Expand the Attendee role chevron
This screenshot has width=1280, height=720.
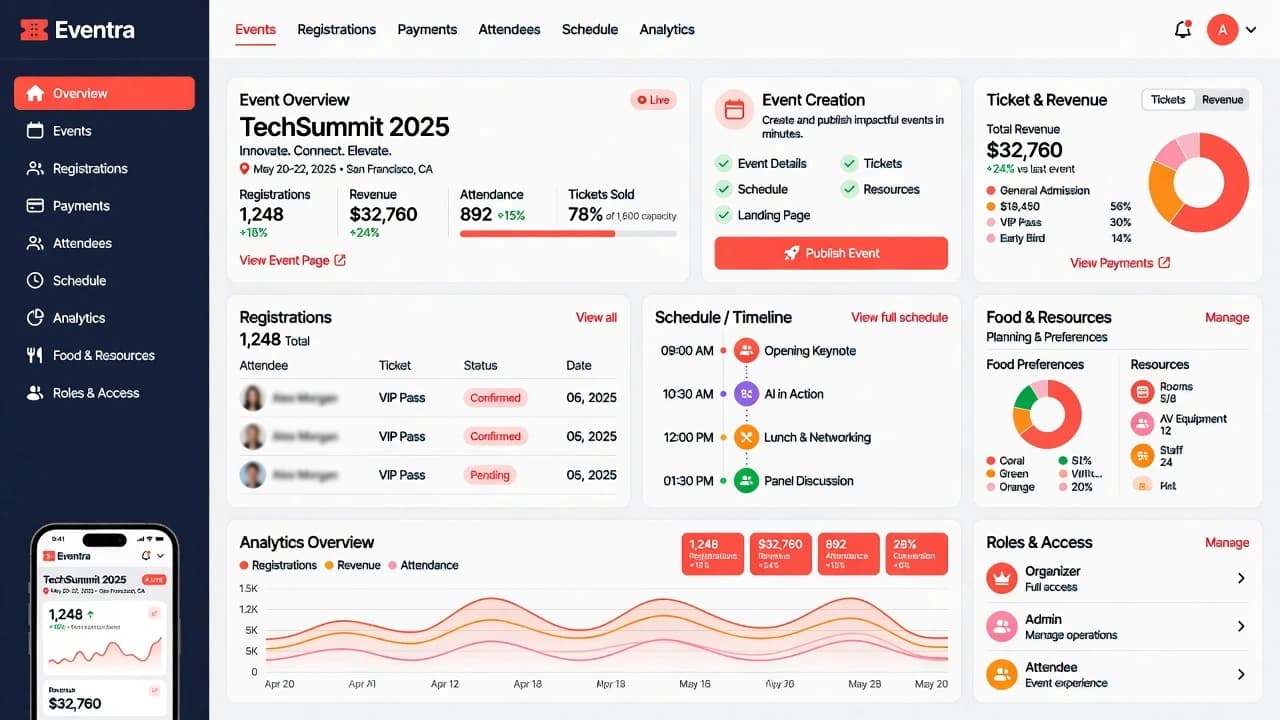coord(1241,674)
